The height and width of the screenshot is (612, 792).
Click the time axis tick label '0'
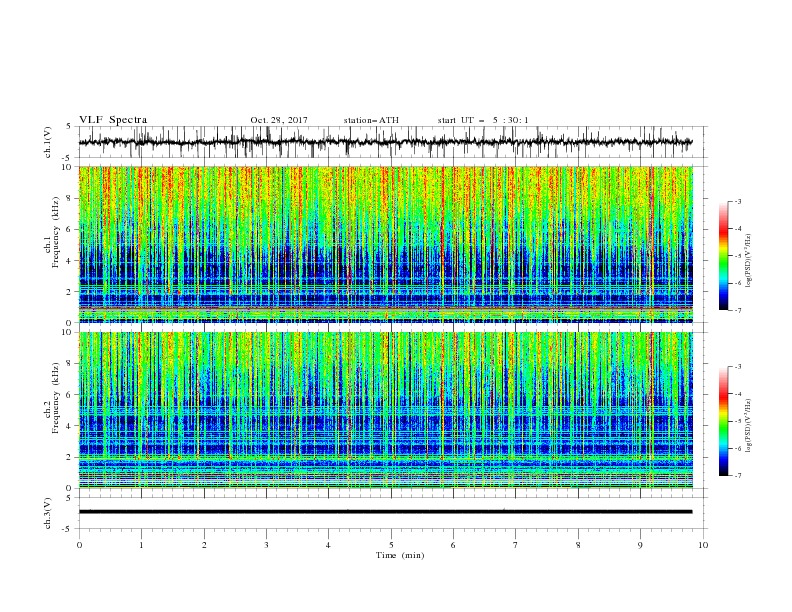tap(79, 545)
